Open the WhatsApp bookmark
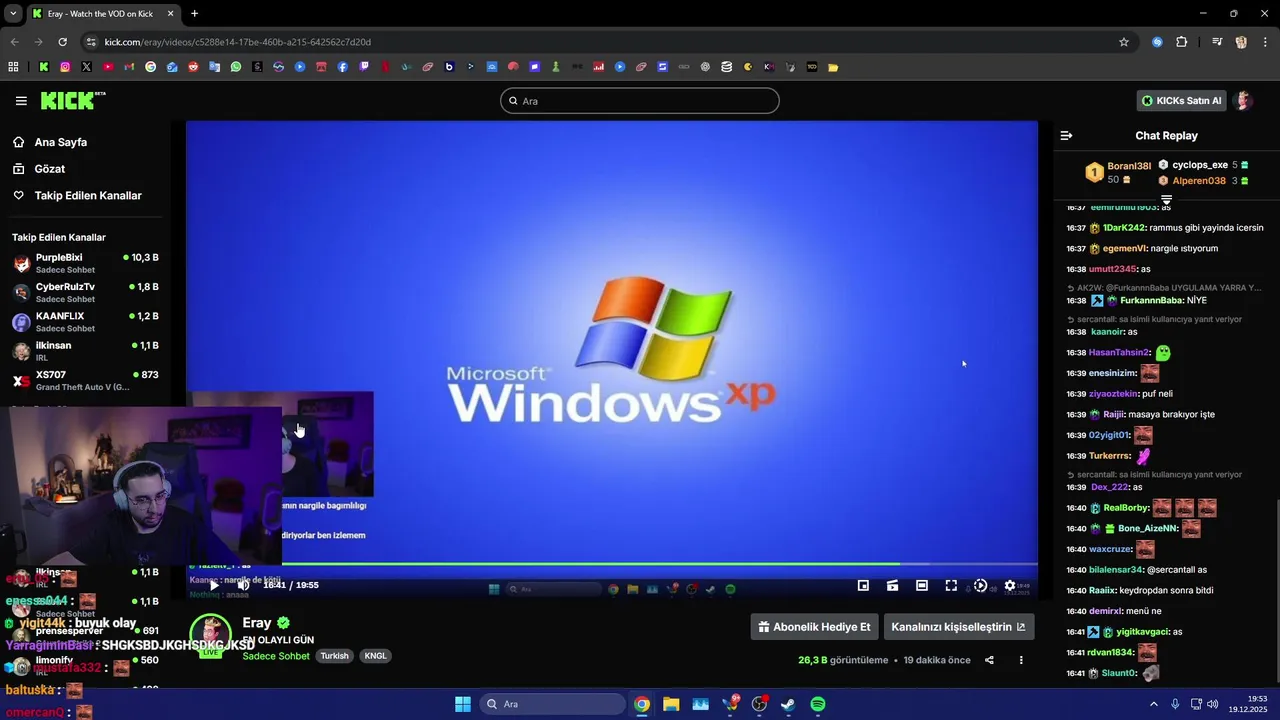The height and width of the screenshot is (720, 1280). pyautogui.click(x=236, y=67)
